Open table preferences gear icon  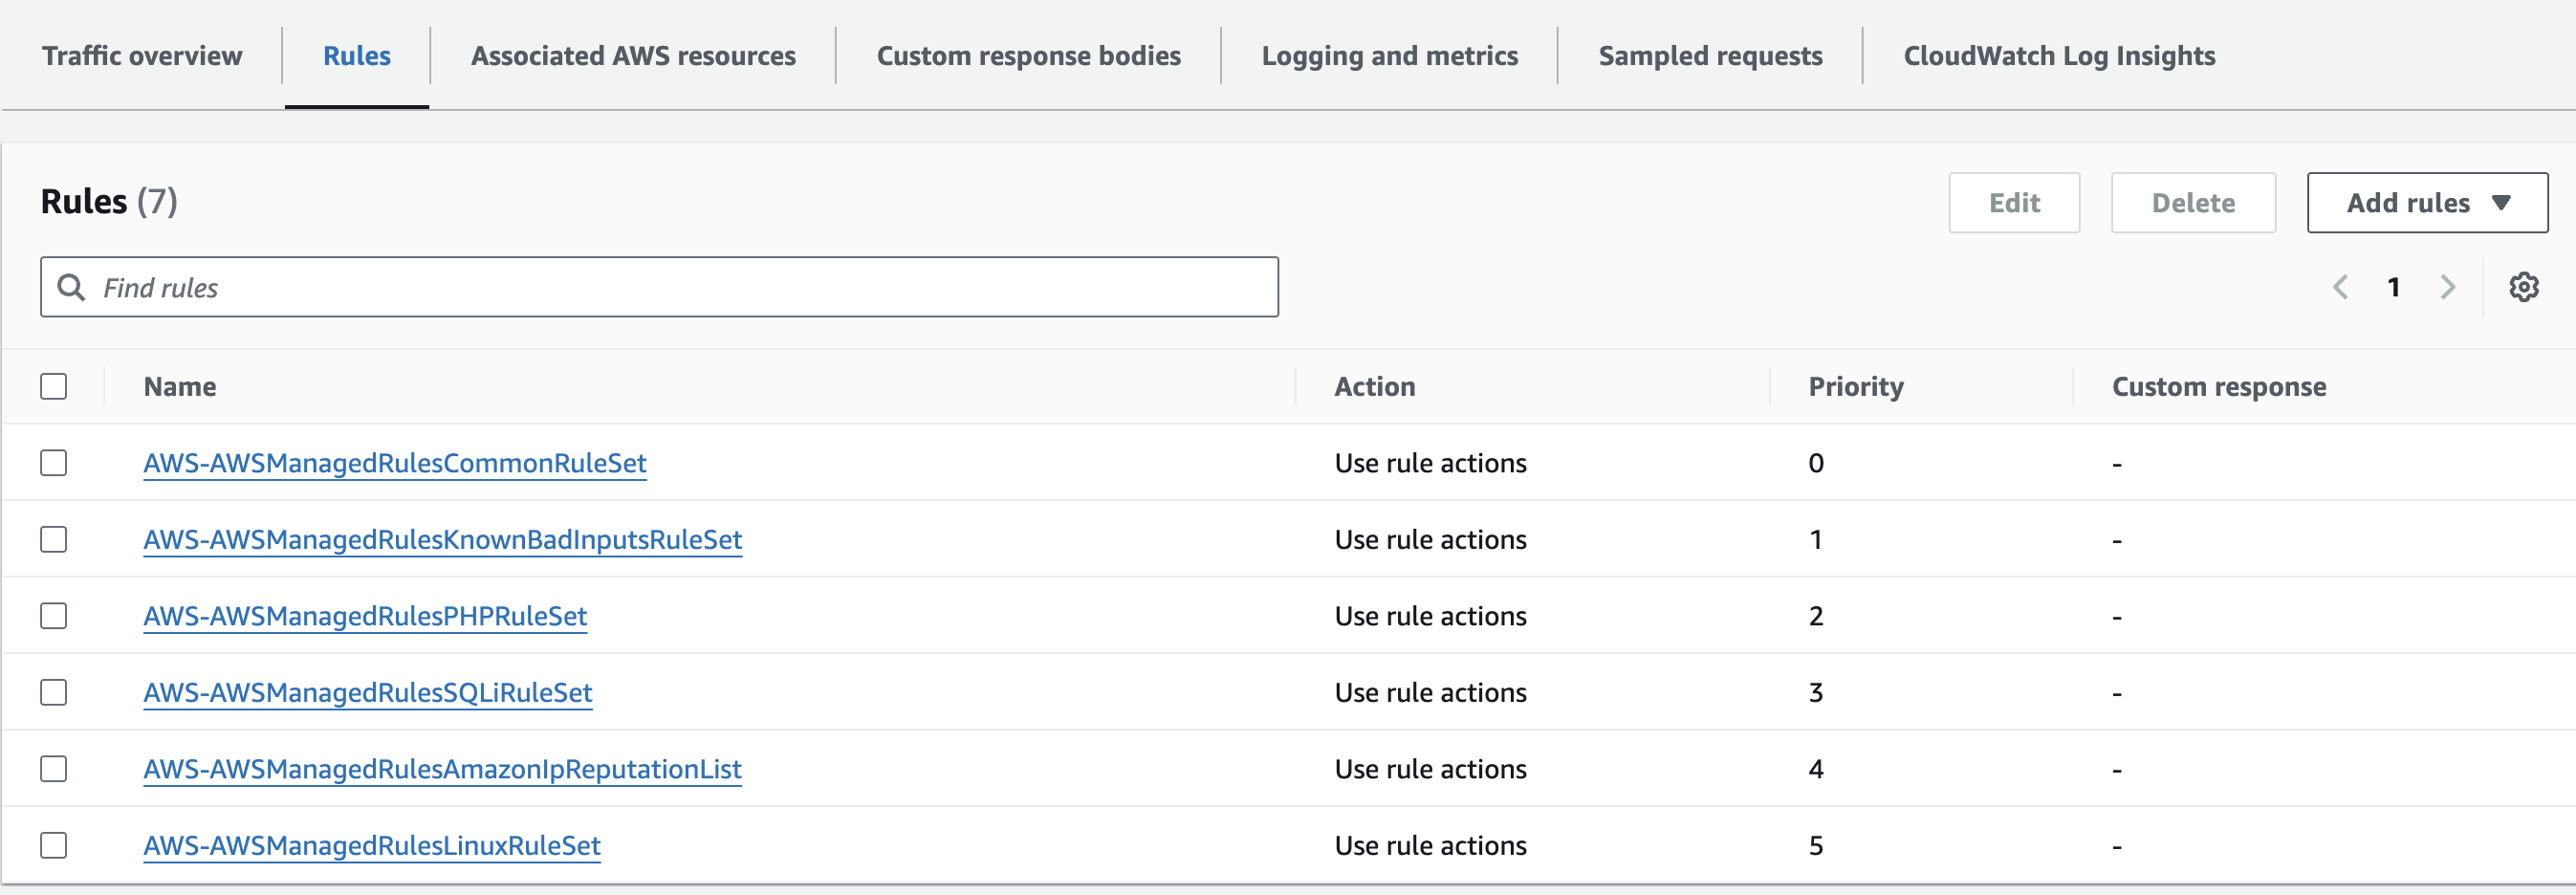(2523, 287)
